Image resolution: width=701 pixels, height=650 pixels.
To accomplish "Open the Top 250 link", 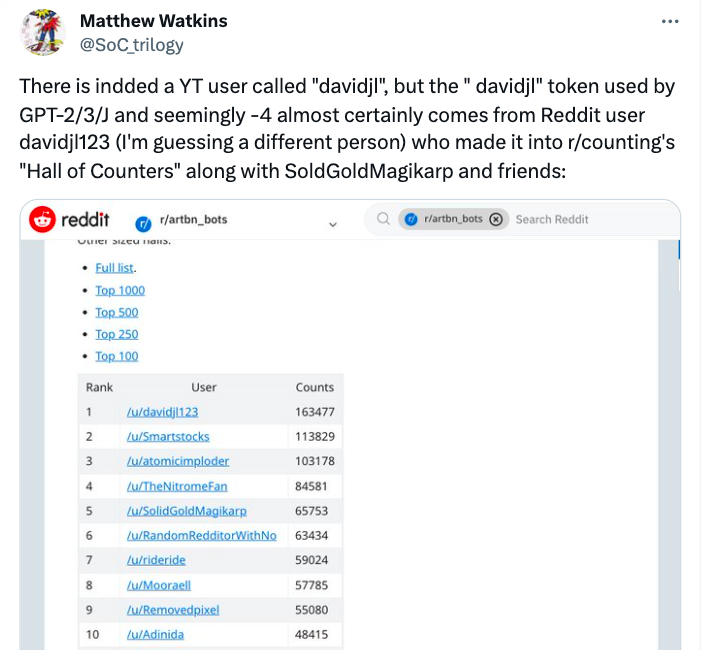I will pos(117,334).
